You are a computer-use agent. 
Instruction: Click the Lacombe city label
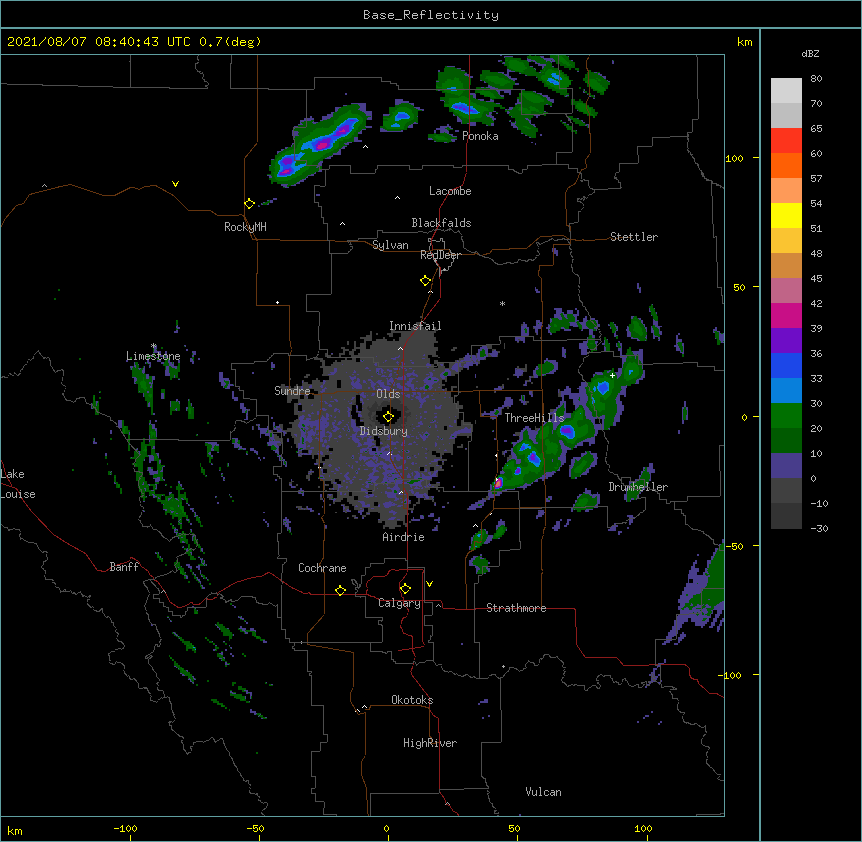(x=450, y=191)
